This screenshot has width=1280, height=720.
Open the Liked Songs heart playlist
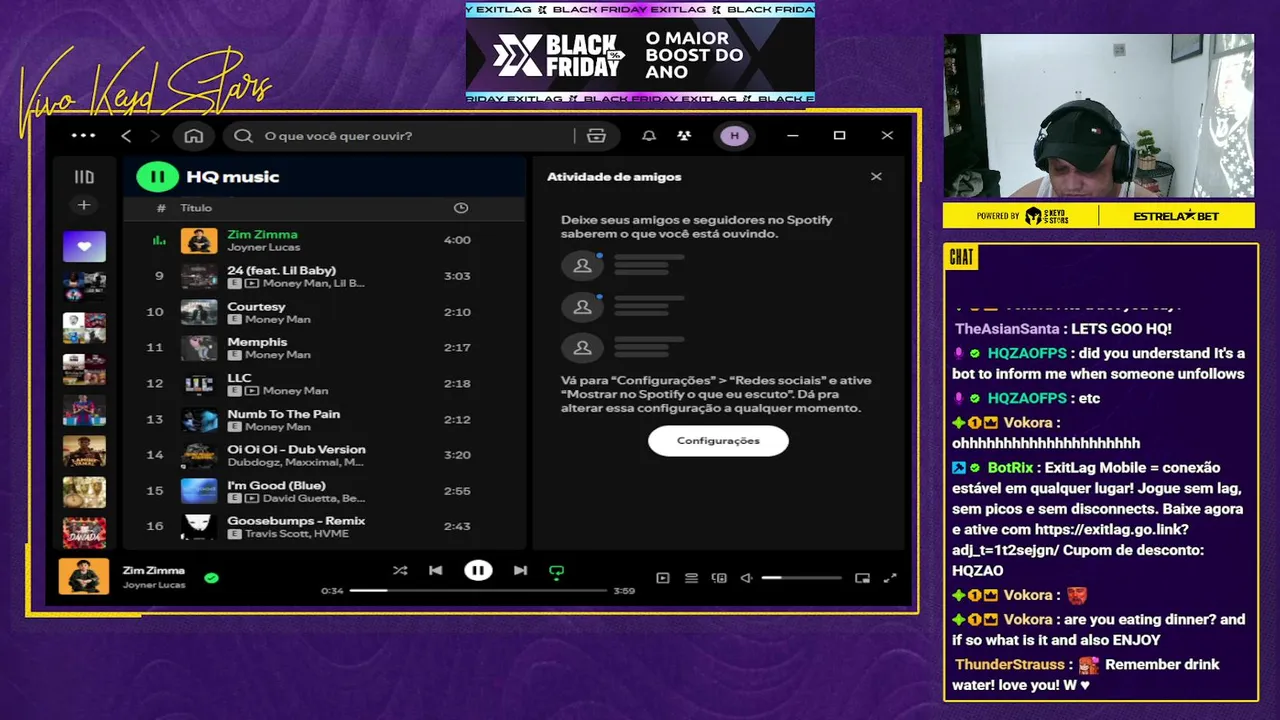point(84,246)
